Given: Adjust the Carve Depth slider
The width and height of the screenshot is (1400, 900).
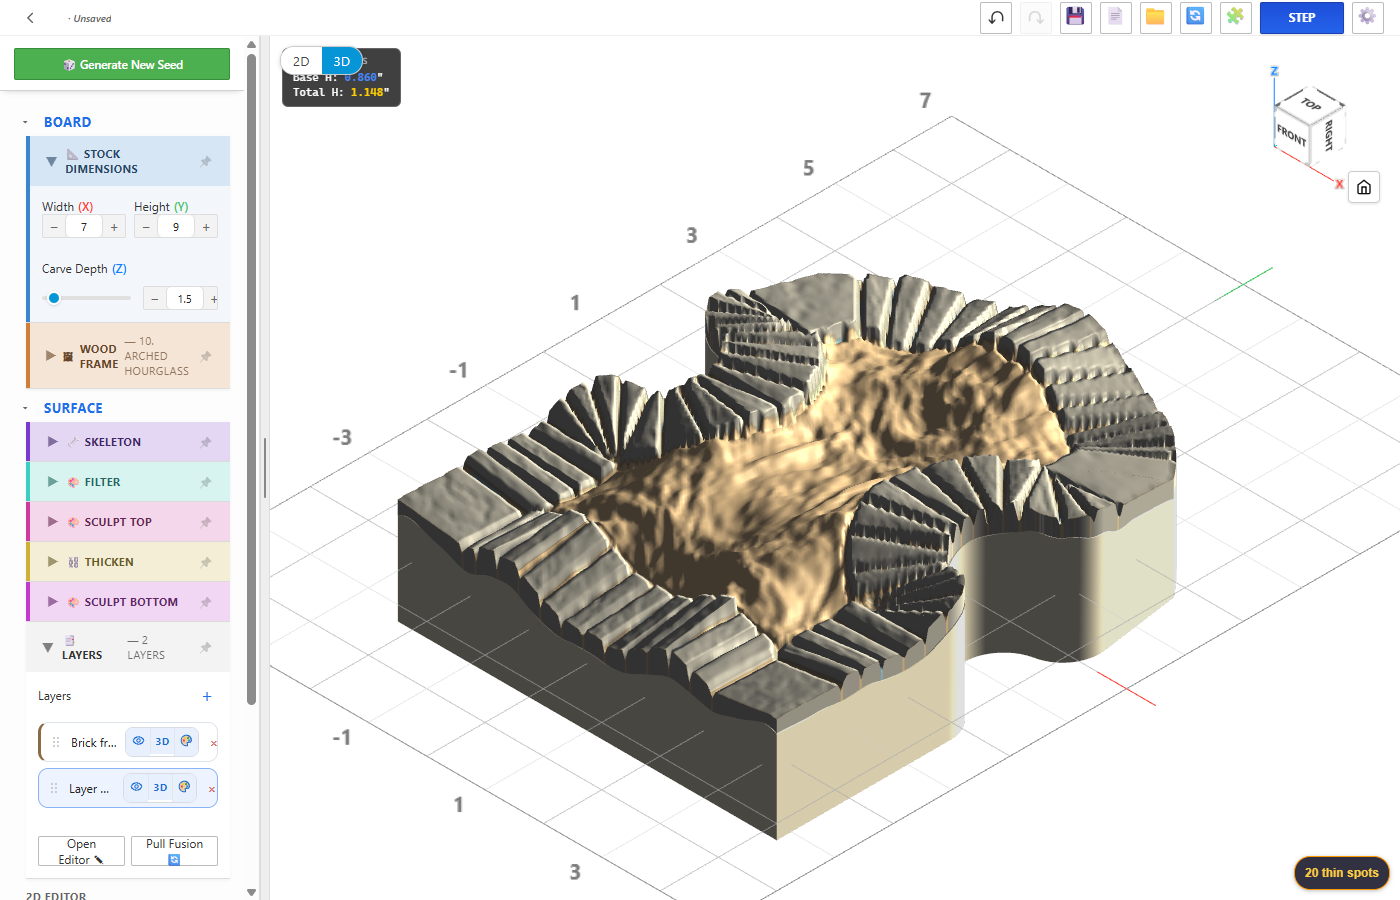Looking at the screenshot, I should [x=87, y=298].
